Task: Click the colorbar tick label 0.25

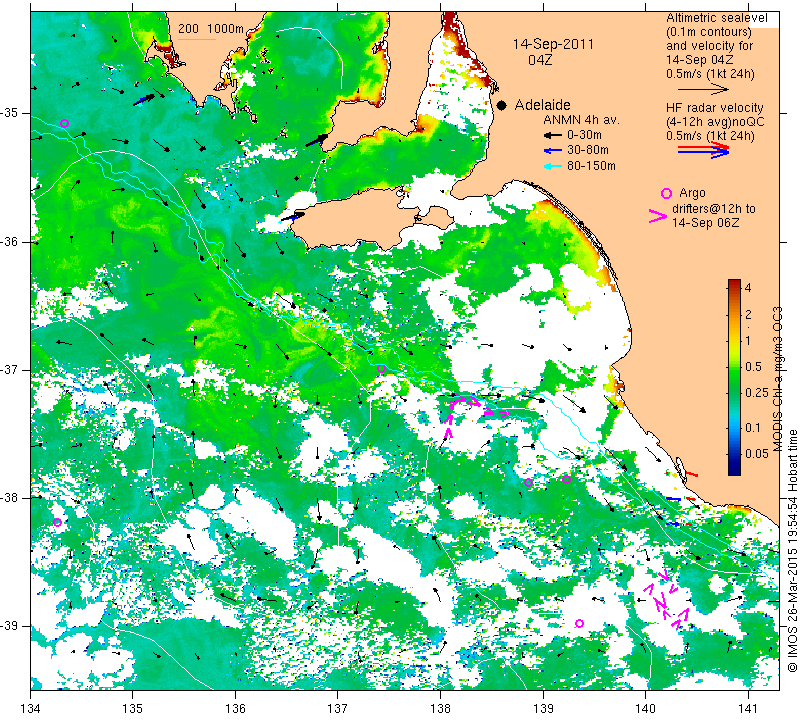Action: point(757,392)
